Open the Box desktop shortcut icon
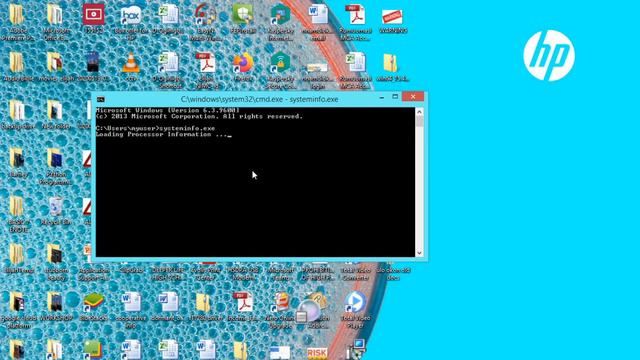The height and width of the screenshot is (360, 640). tap(130, 16)
